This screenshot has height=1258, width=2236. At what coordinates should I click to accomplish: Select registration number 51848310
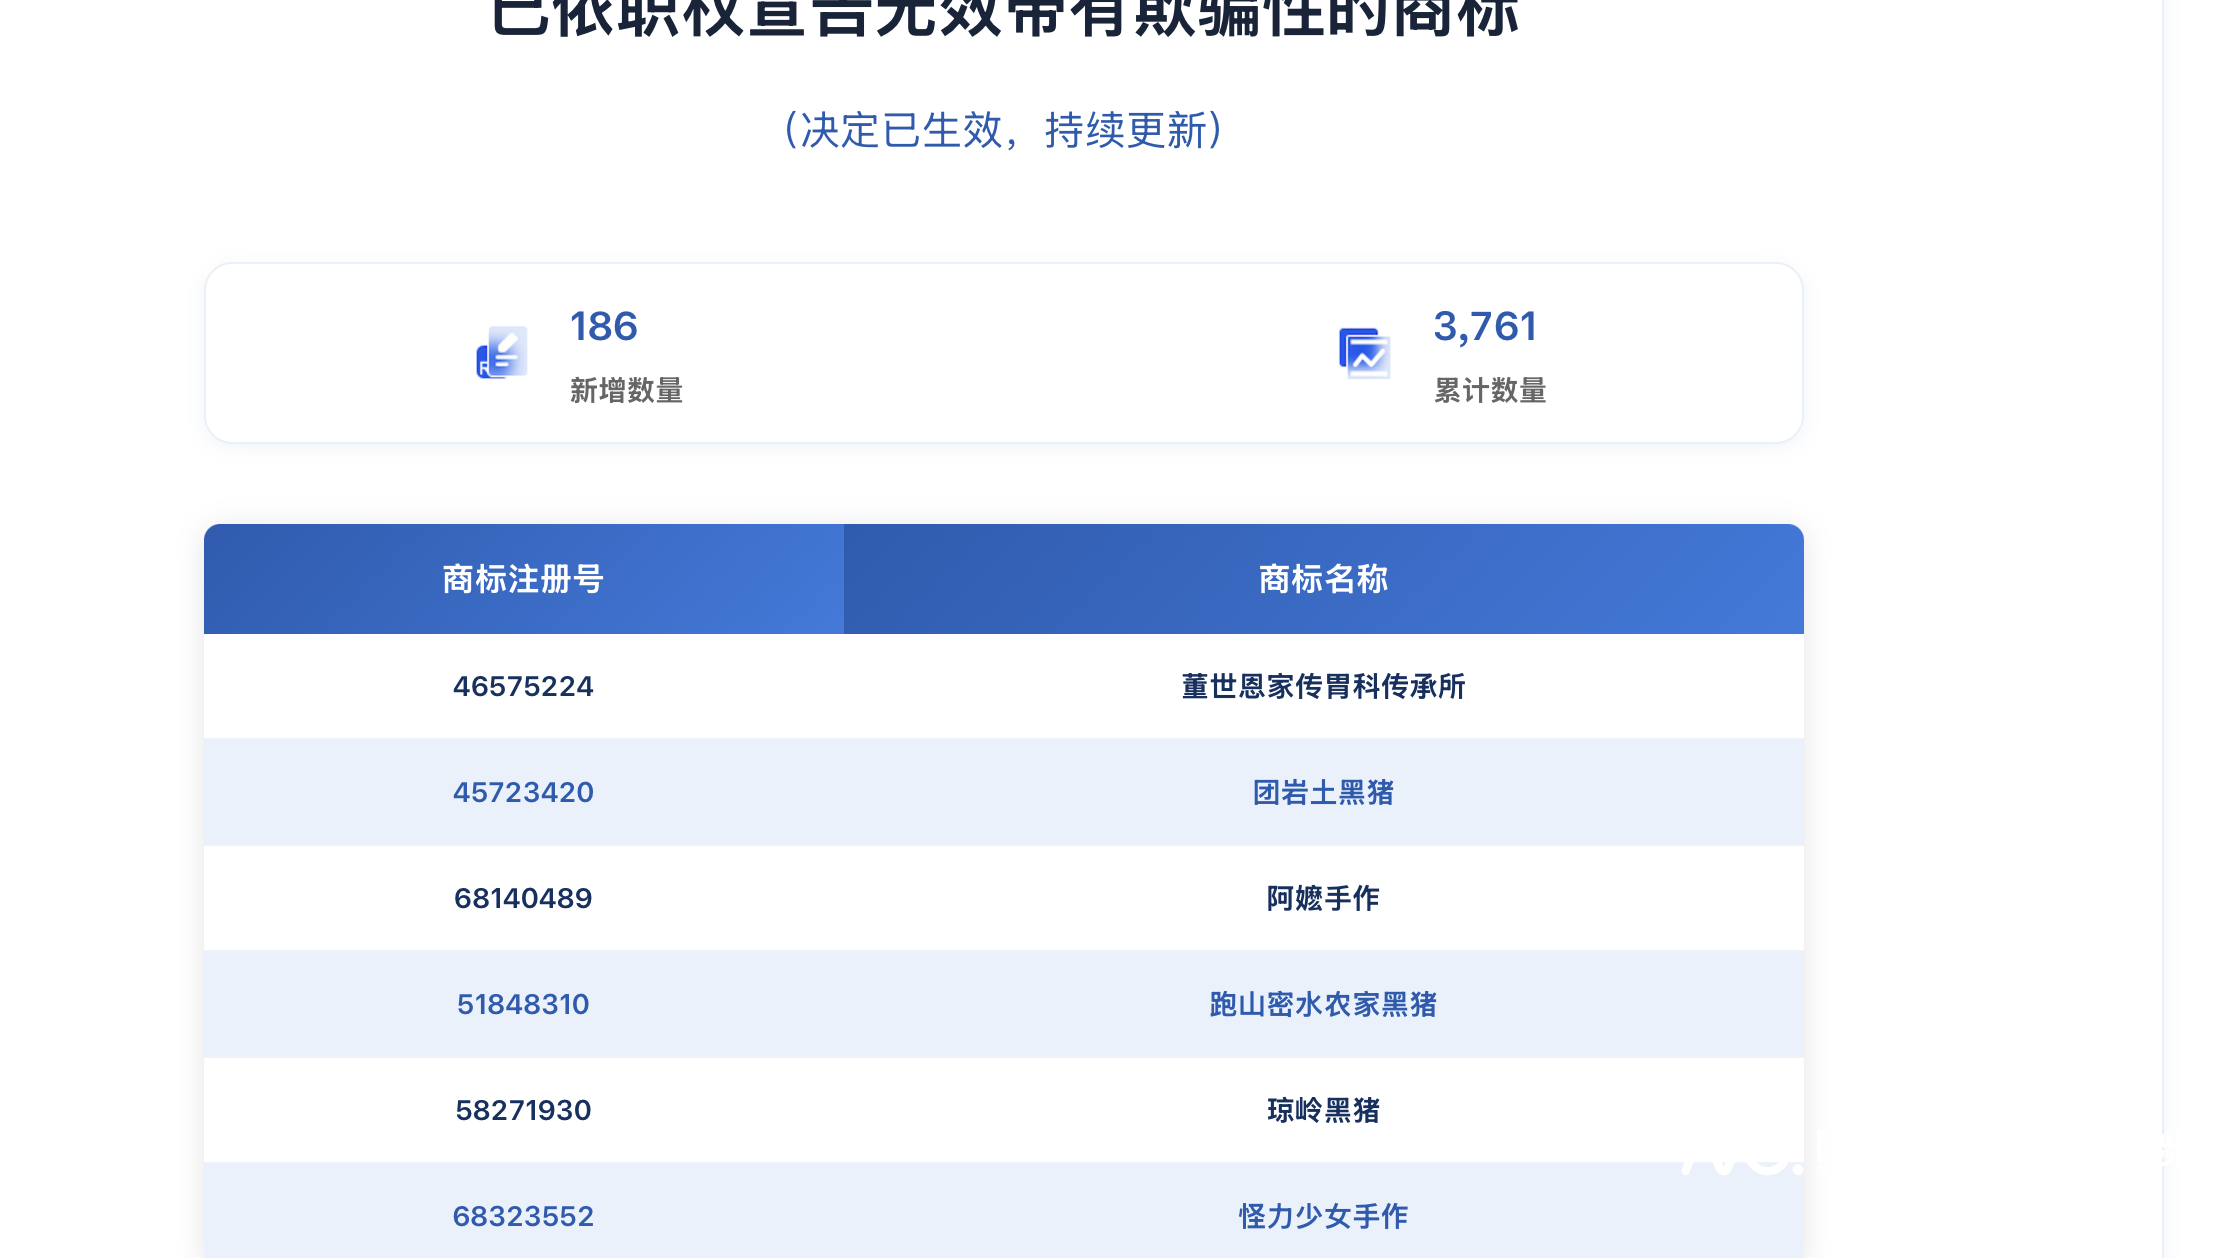pos(523,1004)
